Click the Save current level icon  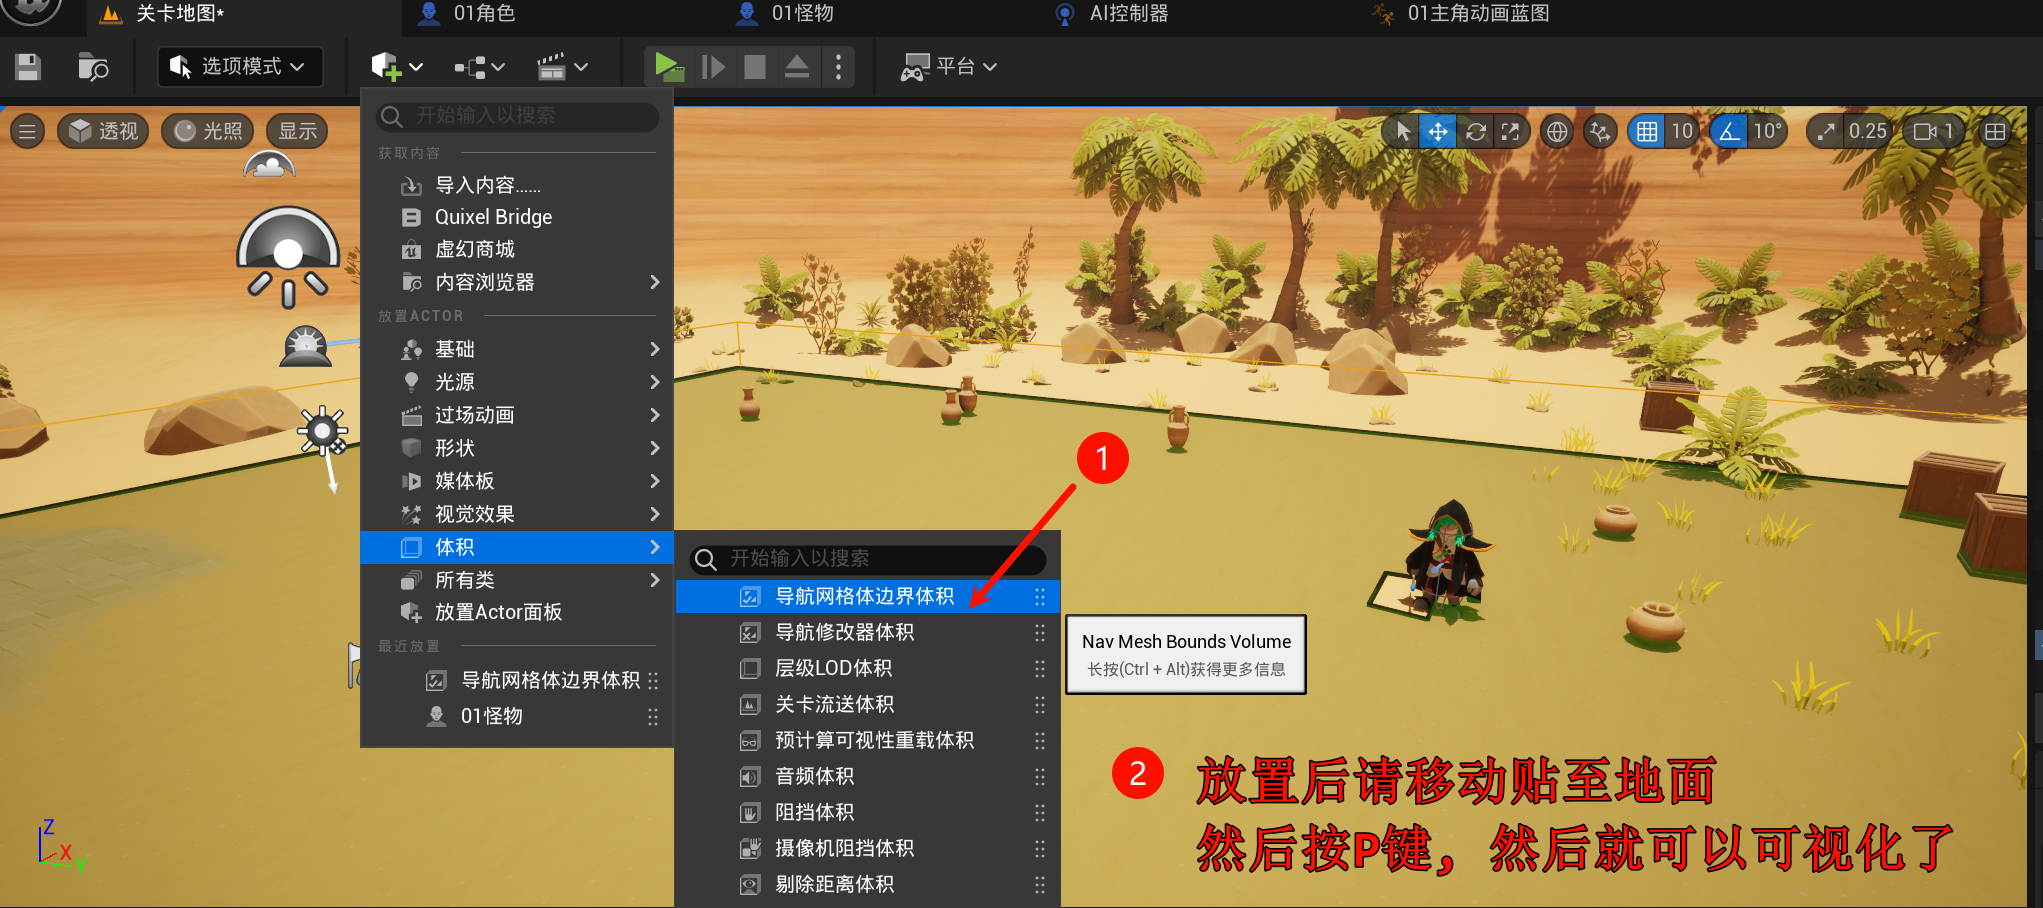coord(28,67)
